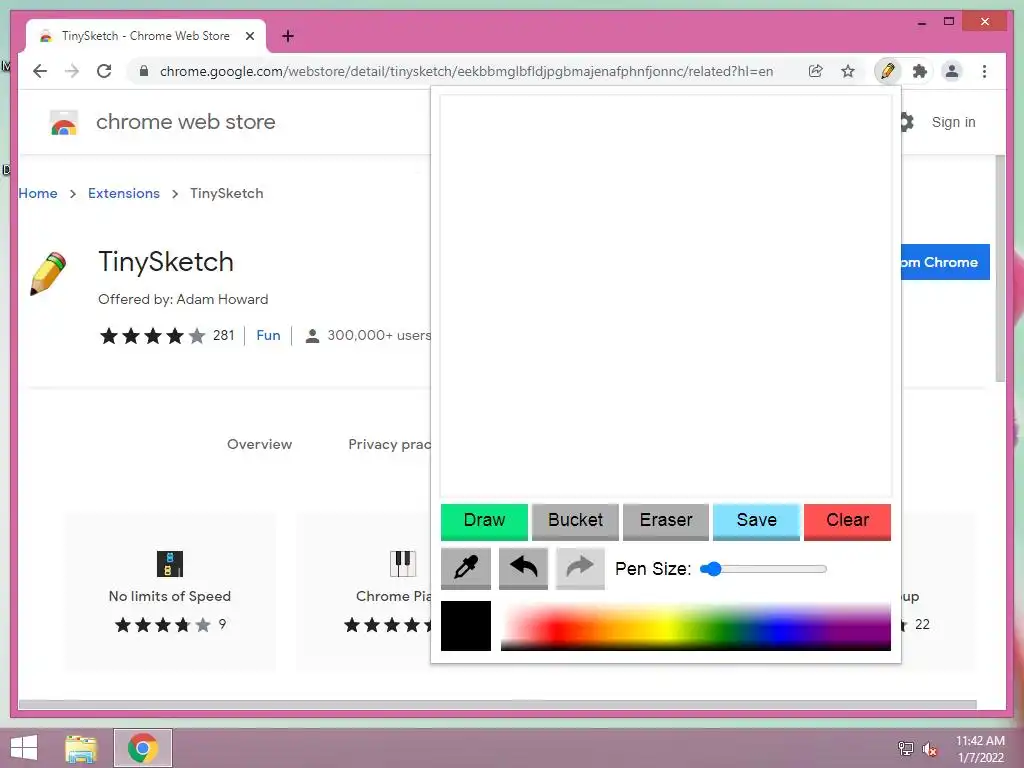Click the network tray icon
Image resolution: width=1024 pixels, height=768 pixels.
click(x=906, y=748)
